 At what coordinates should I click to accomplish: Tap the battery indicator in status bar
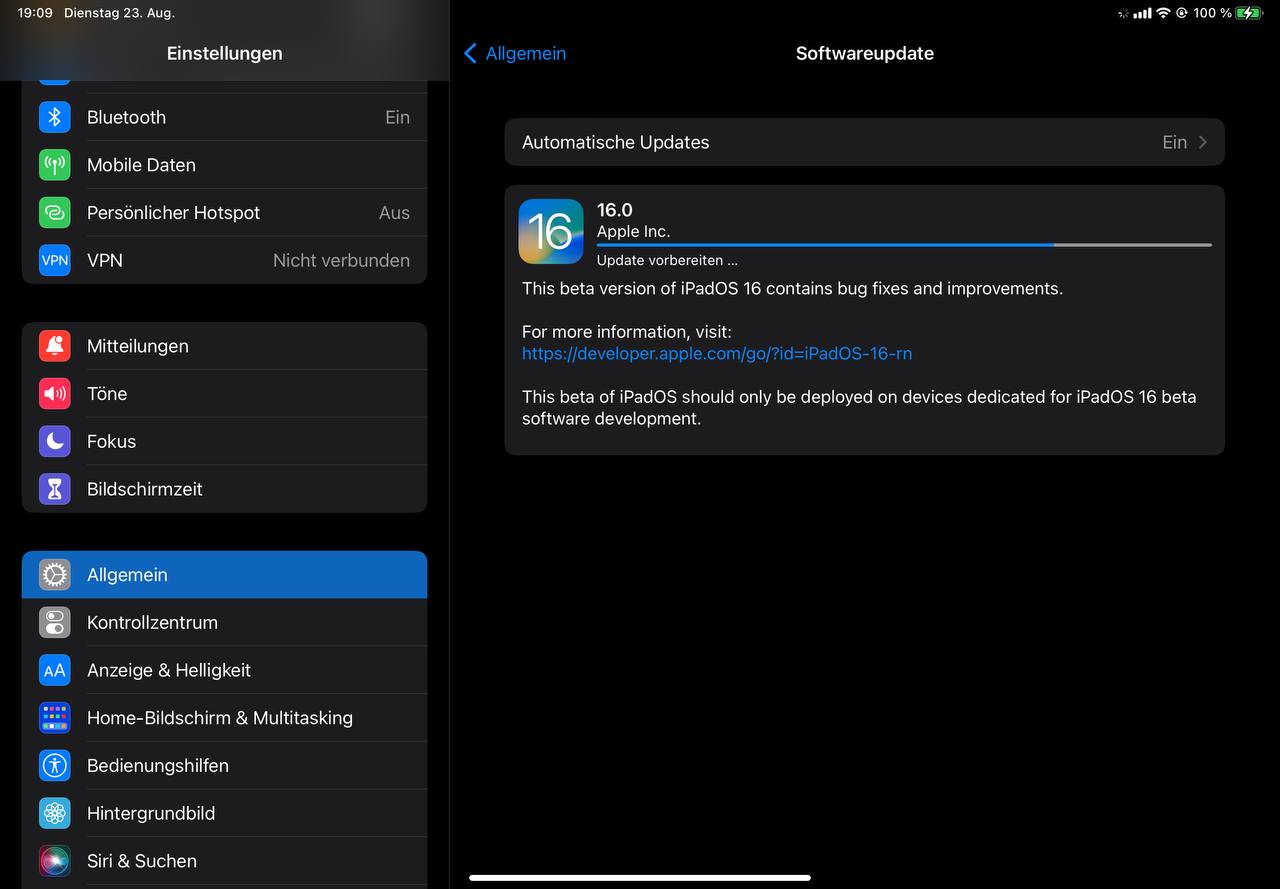[x=1248, y=13]
